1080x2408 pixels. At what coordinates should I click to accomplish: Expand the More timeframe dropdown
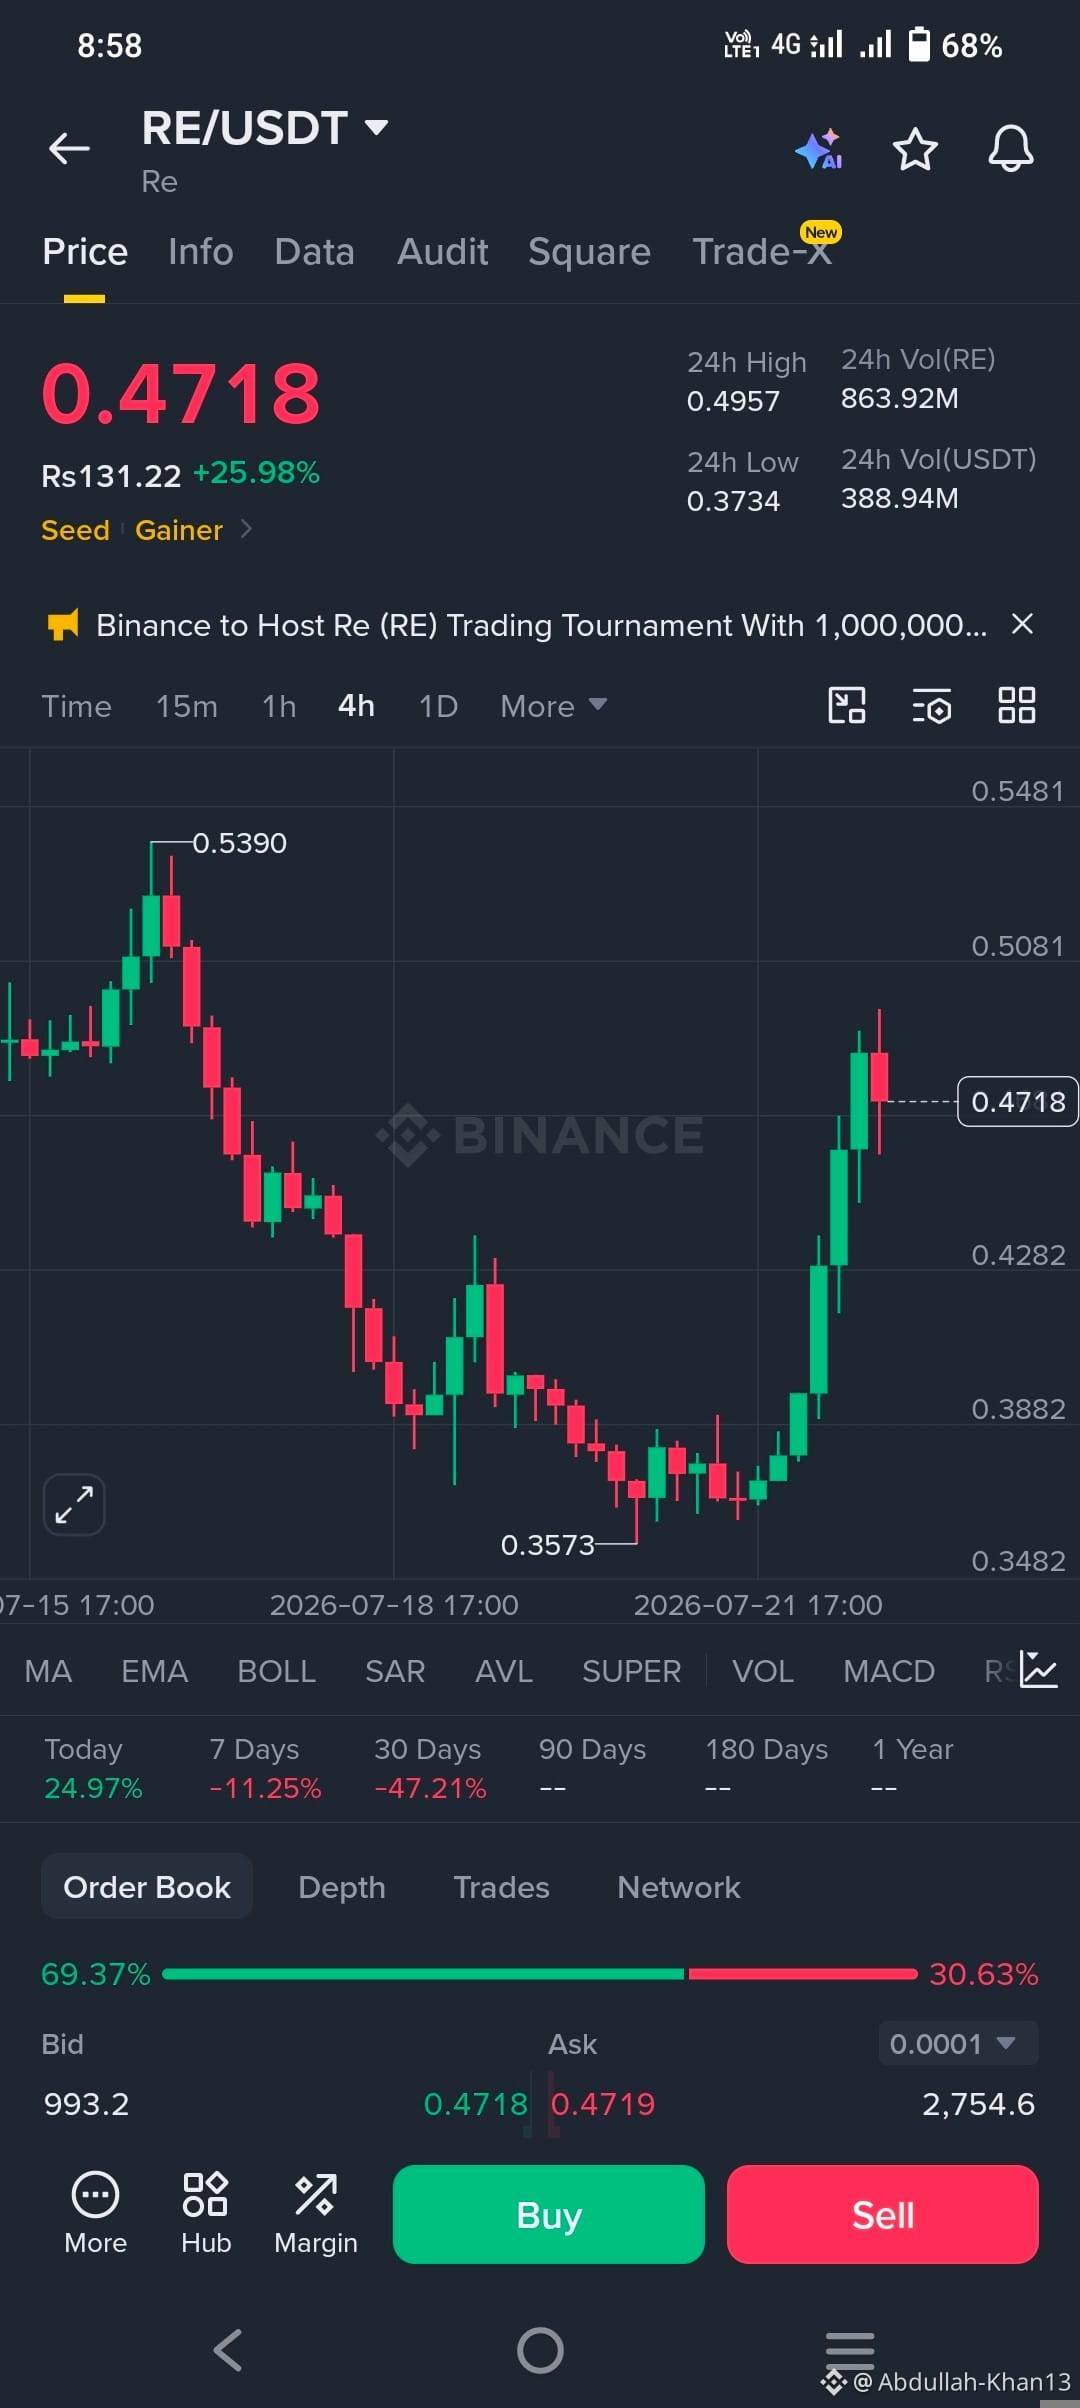pyautogui.click(x=553, y=706)
